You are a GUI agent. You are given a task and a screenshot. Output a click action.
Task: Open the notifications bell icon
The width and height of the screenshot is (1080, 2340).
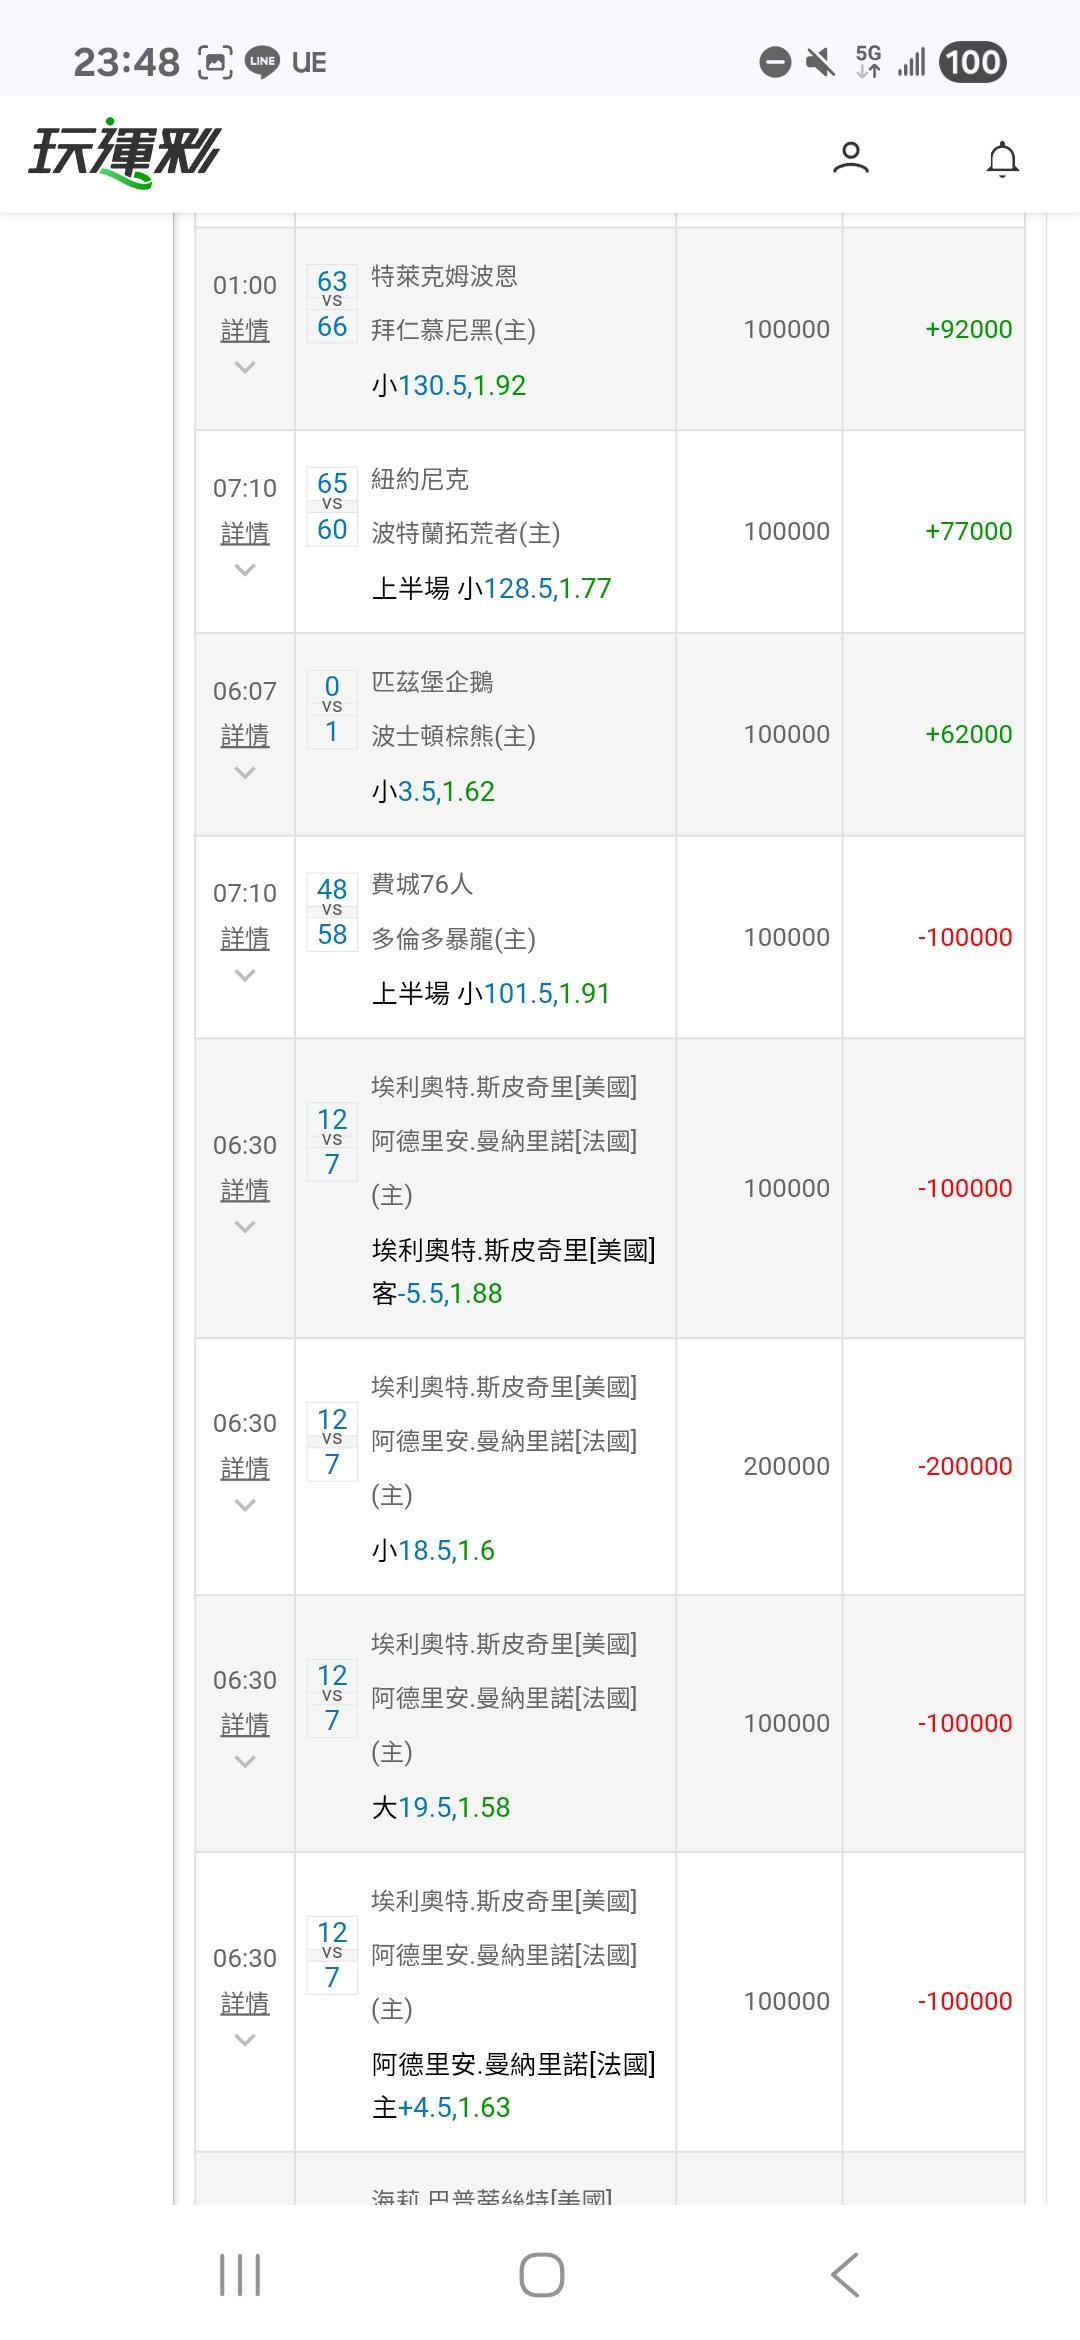[1002, 159]
